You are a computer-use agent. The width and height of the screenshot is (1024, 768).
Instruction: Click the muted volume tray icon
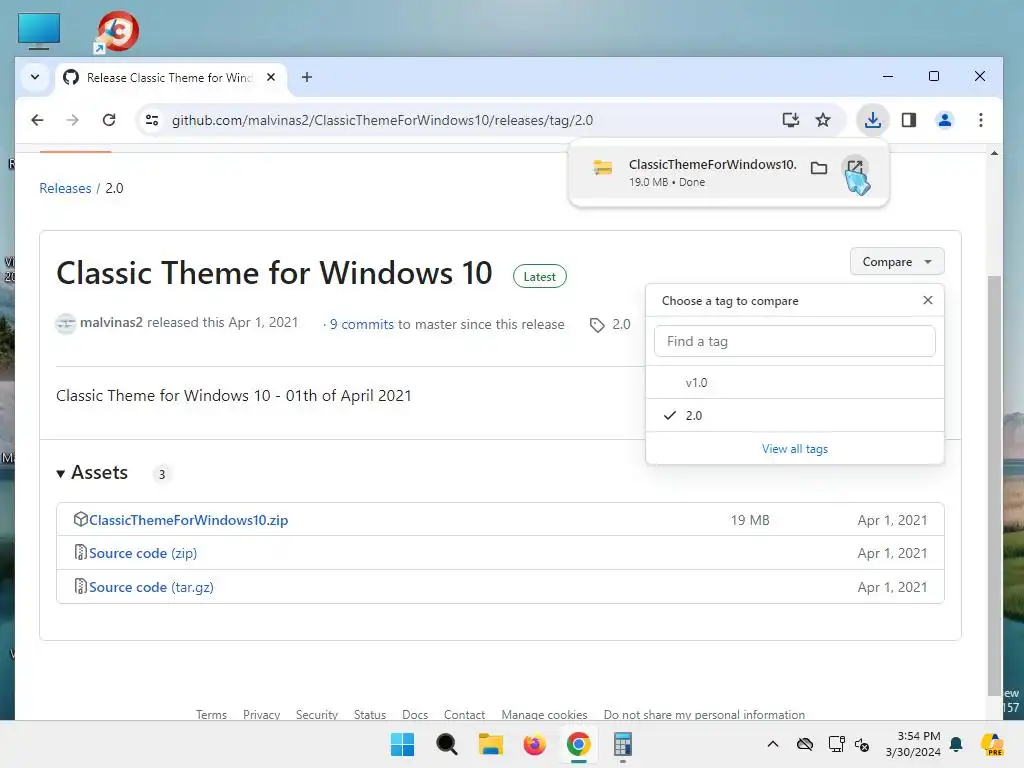coord(862,744)
